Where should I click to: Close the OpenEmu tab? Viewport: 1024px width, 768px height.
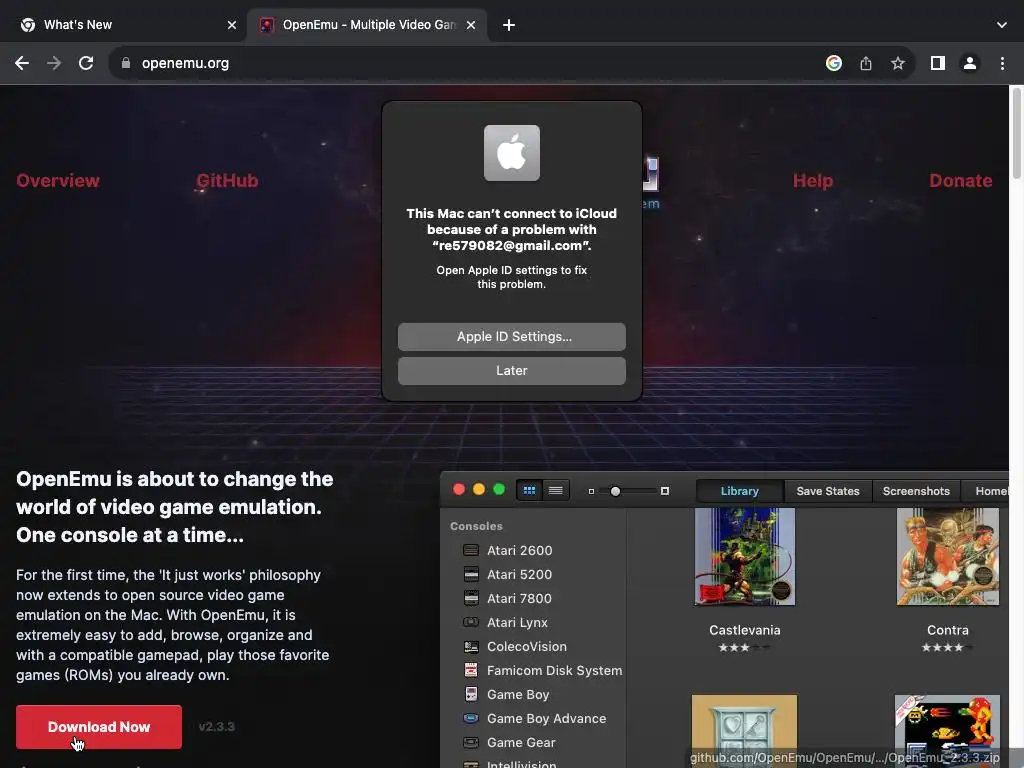471,25
